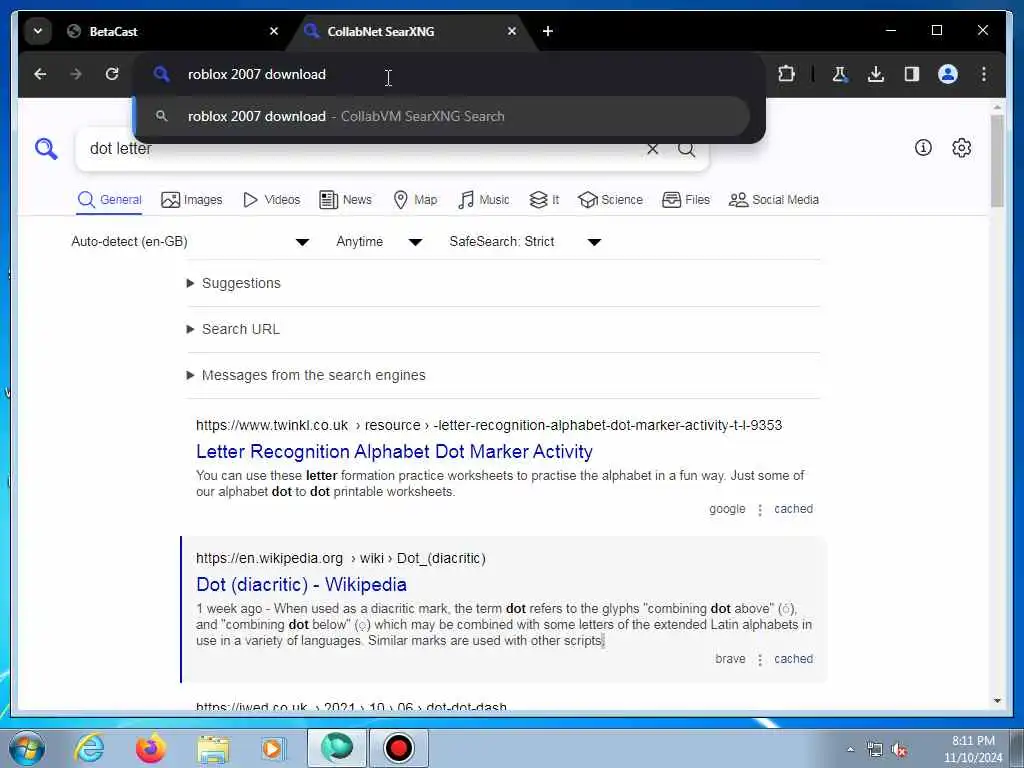This screenshot has width=1024, height=768.
Task: Clear the dot letter search query
Action: (x=652, y=149)
